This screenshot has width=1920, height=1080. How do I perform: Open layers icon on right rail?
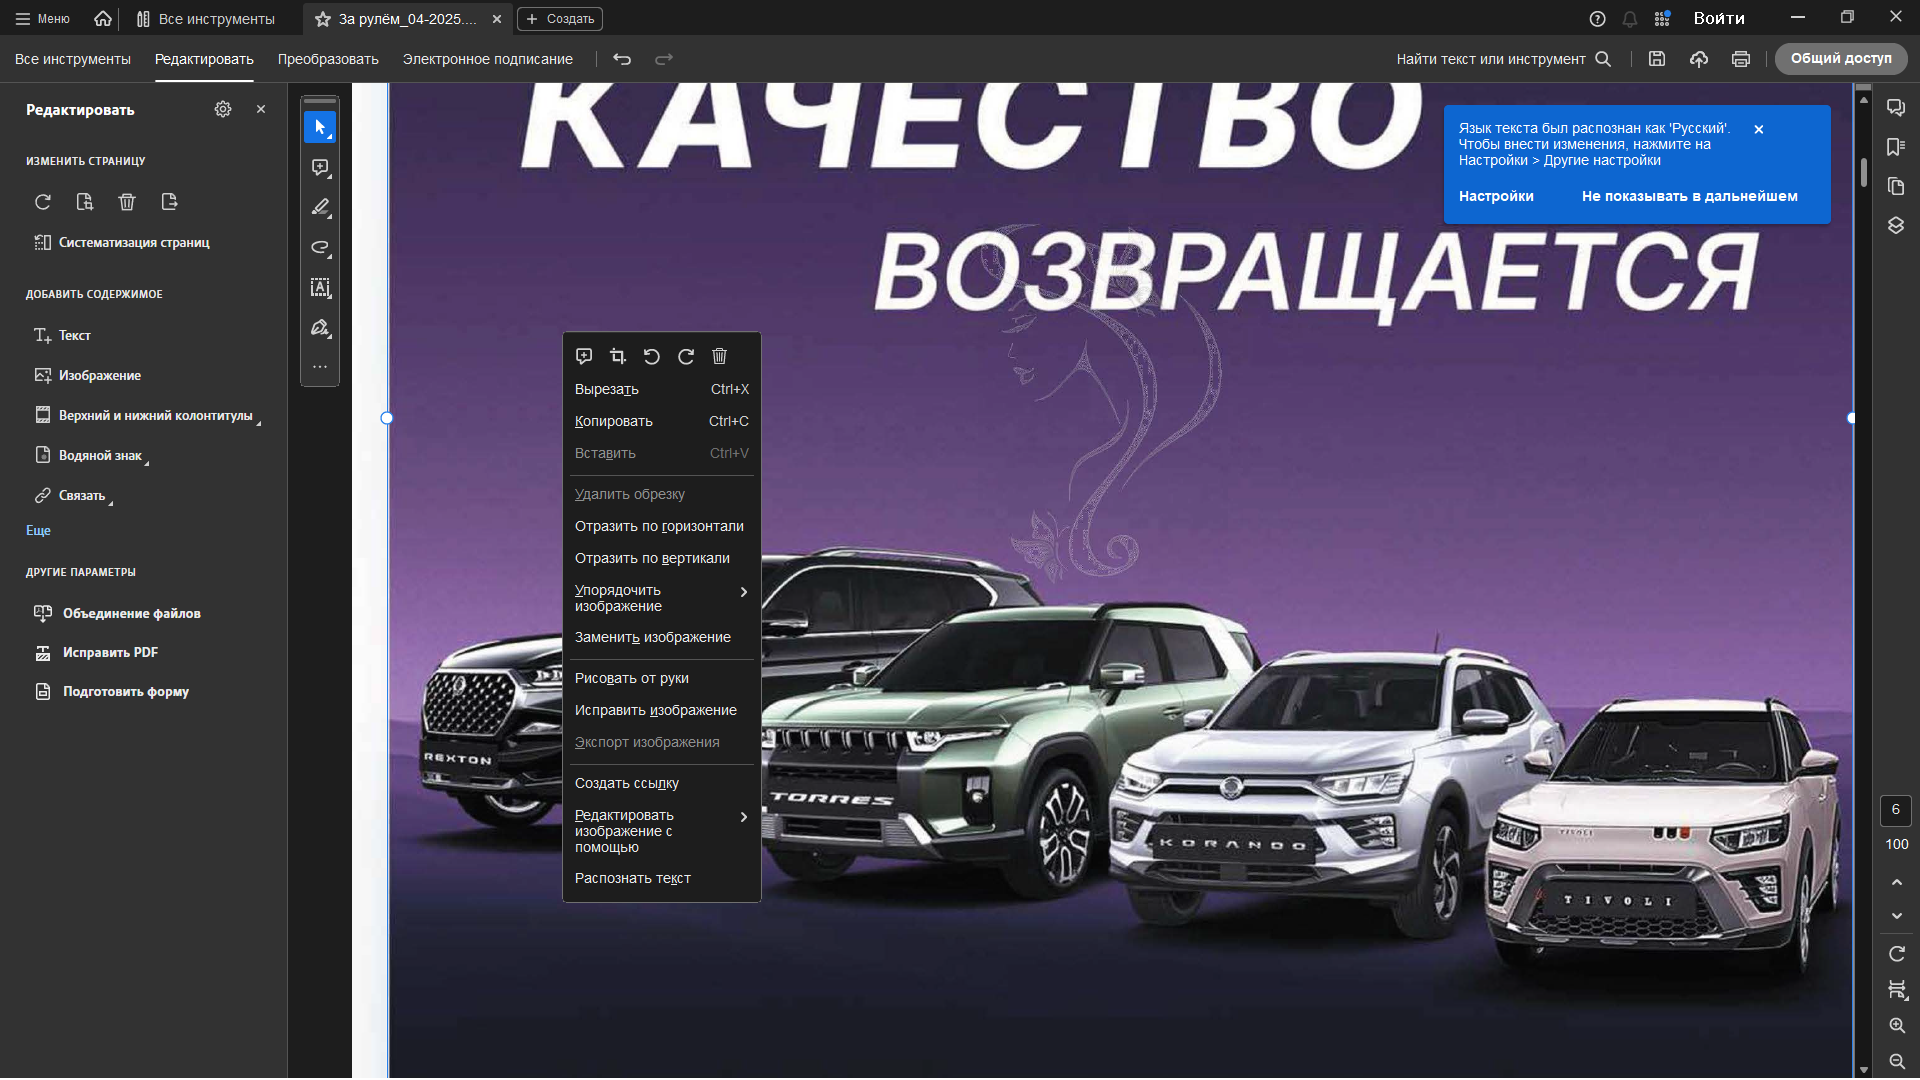[1896, 226]
